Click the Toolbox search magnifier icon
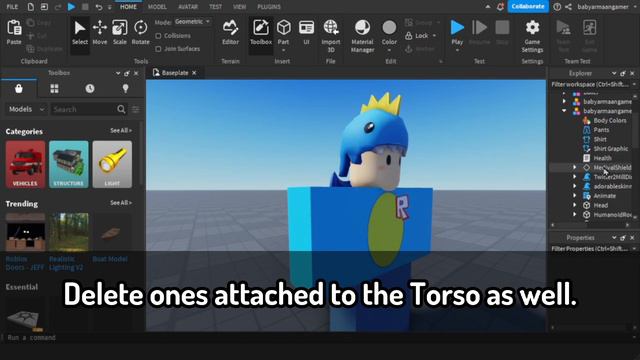 tap(121, 109)
